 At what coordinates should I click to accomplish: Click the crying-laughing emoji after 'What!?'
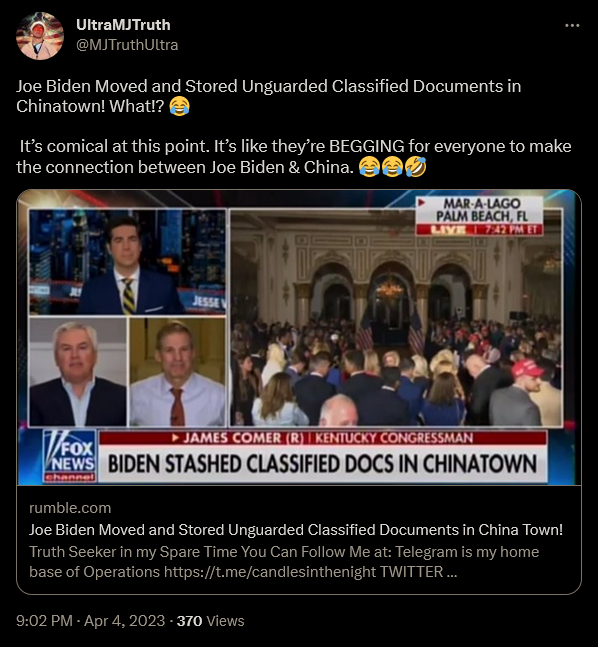tap(180, 106)
